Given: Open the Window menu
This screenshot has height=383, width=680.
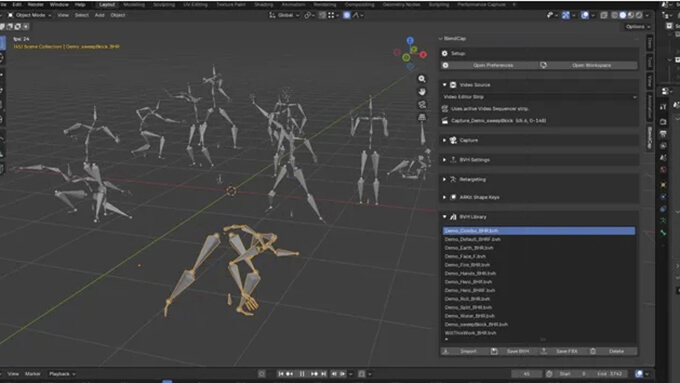Looking at the screenshot, I should [59, 4].
